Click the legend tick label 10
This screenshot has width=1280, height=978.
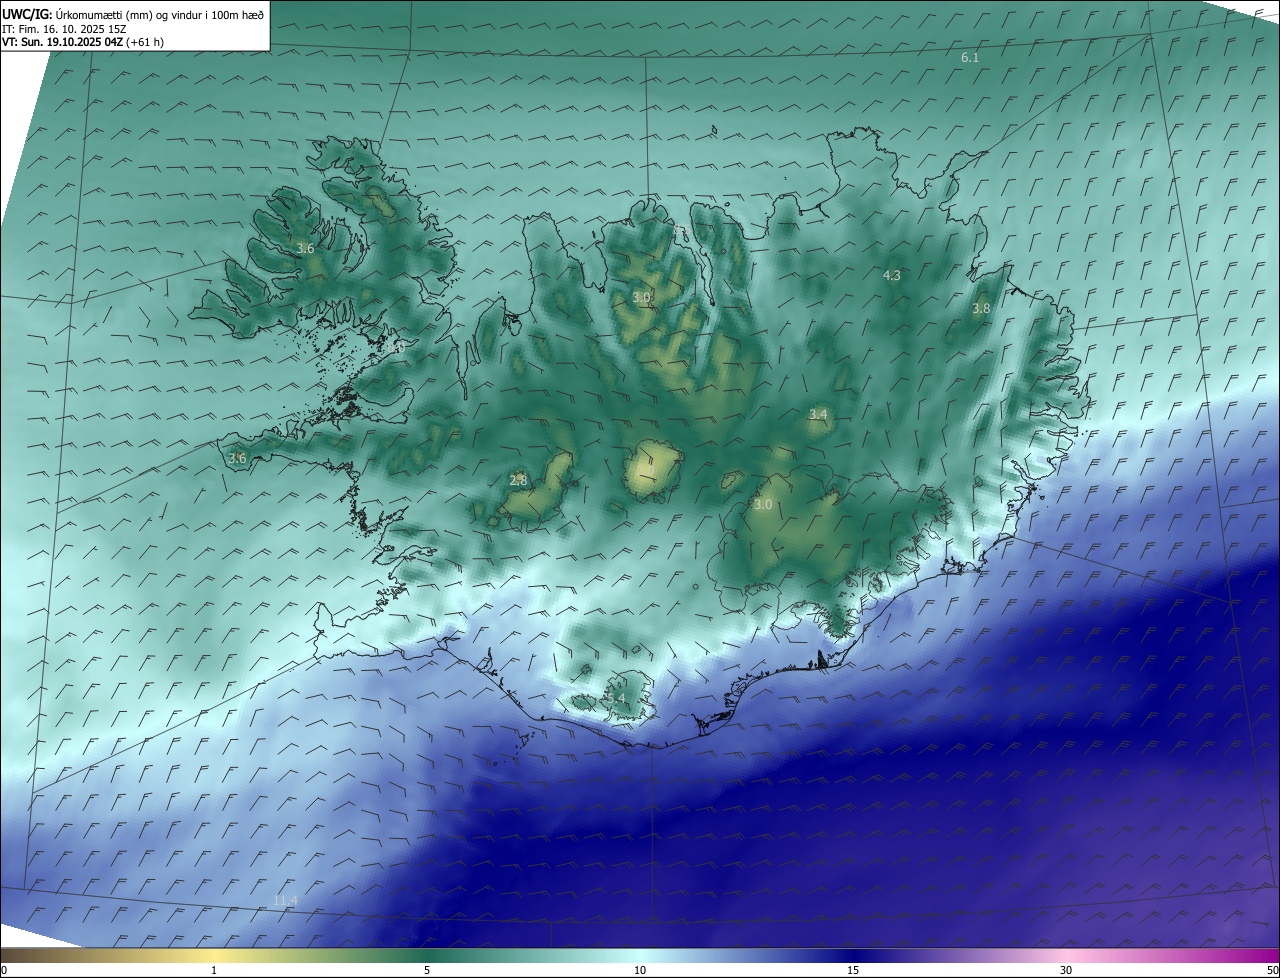point(640,970)
